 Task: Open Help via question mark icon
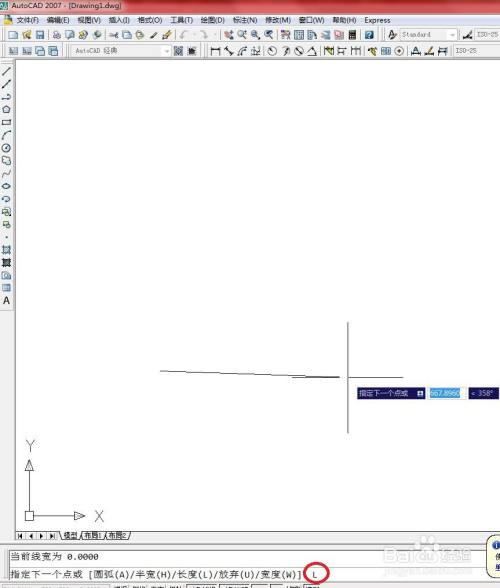(x=369, y=35)
